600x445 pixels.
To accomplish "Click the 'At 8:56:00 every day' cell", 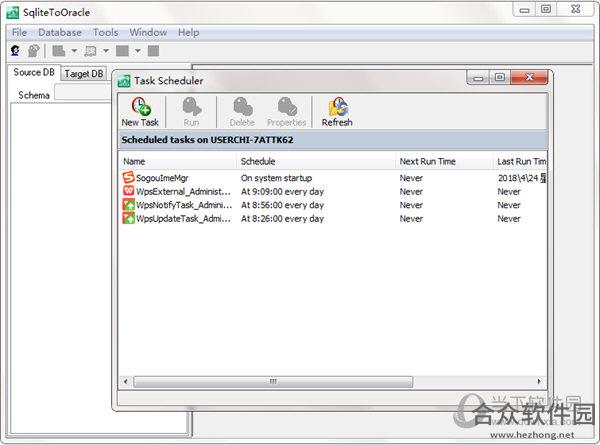I will (282, 205).
